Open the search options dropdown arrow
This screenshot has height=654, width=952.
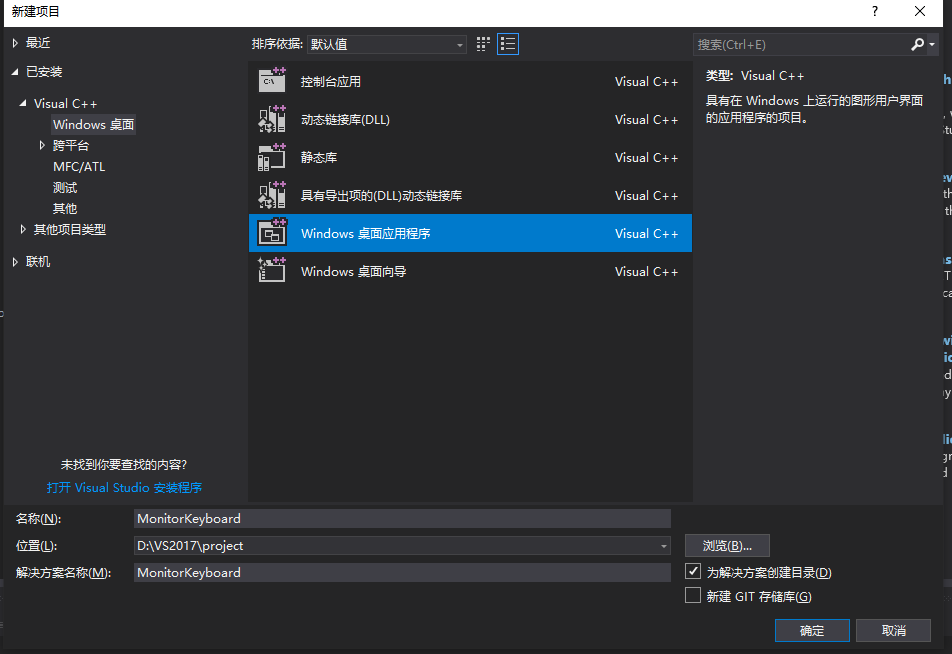coord(932,44)
